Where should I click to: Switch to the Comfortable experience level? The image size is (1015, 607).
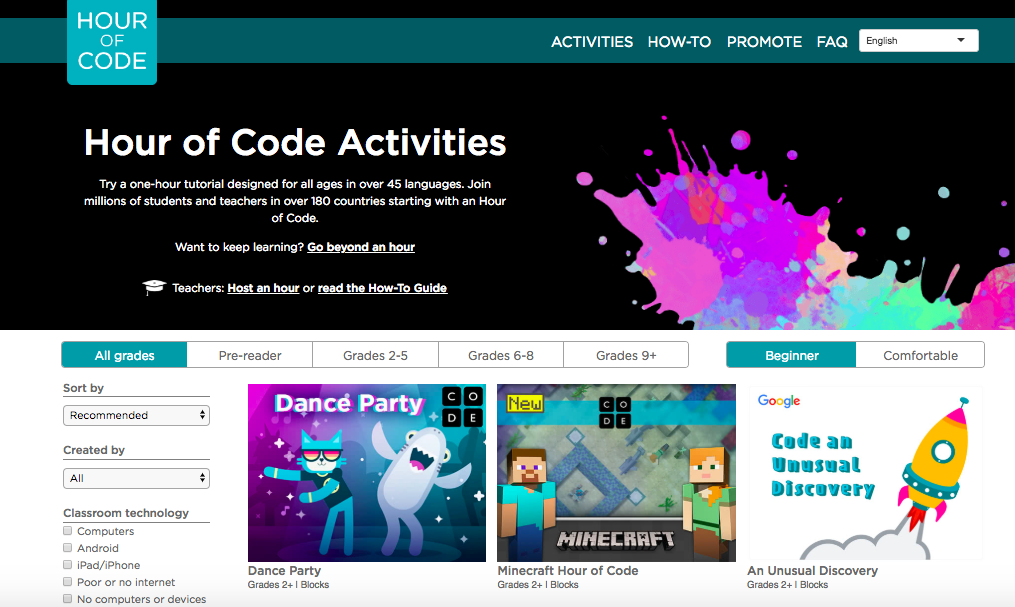coord(920,355)
